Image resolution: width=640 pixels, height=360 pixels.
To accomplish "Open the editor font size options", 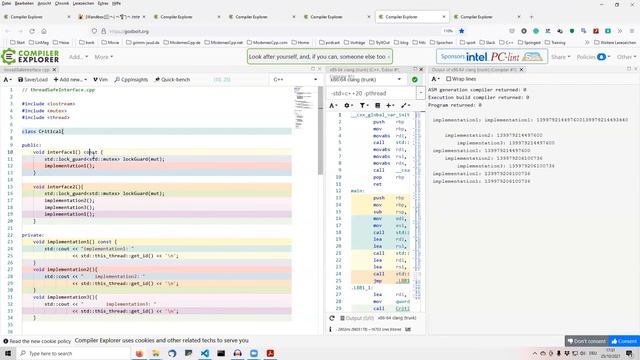I will 7,80.
